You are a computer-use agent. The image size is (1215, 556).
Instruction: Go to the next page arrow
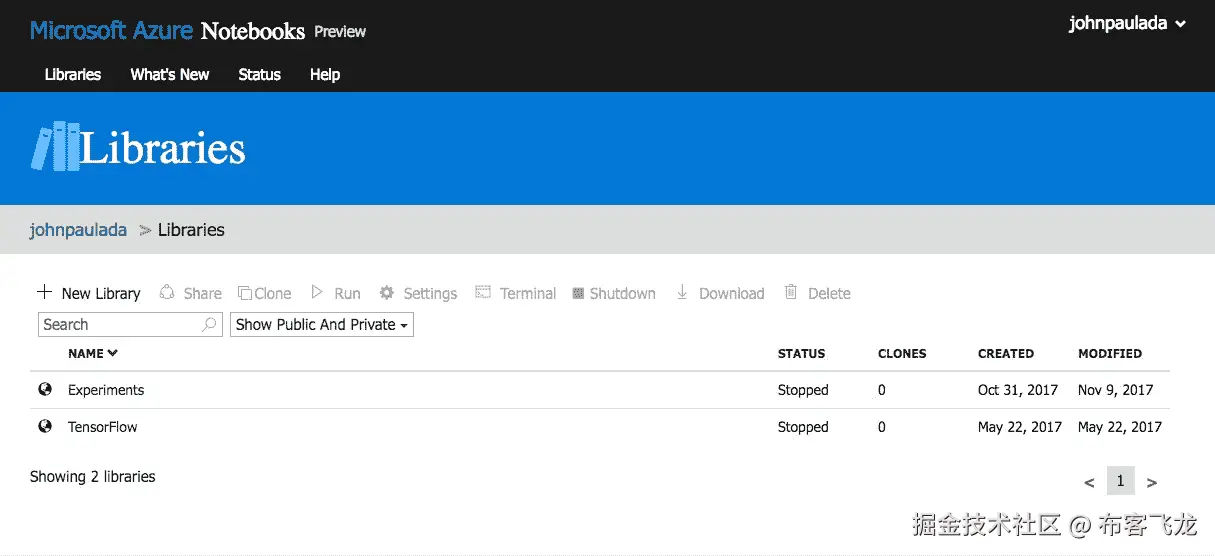pyautogui.click(x=1152, y=482)
